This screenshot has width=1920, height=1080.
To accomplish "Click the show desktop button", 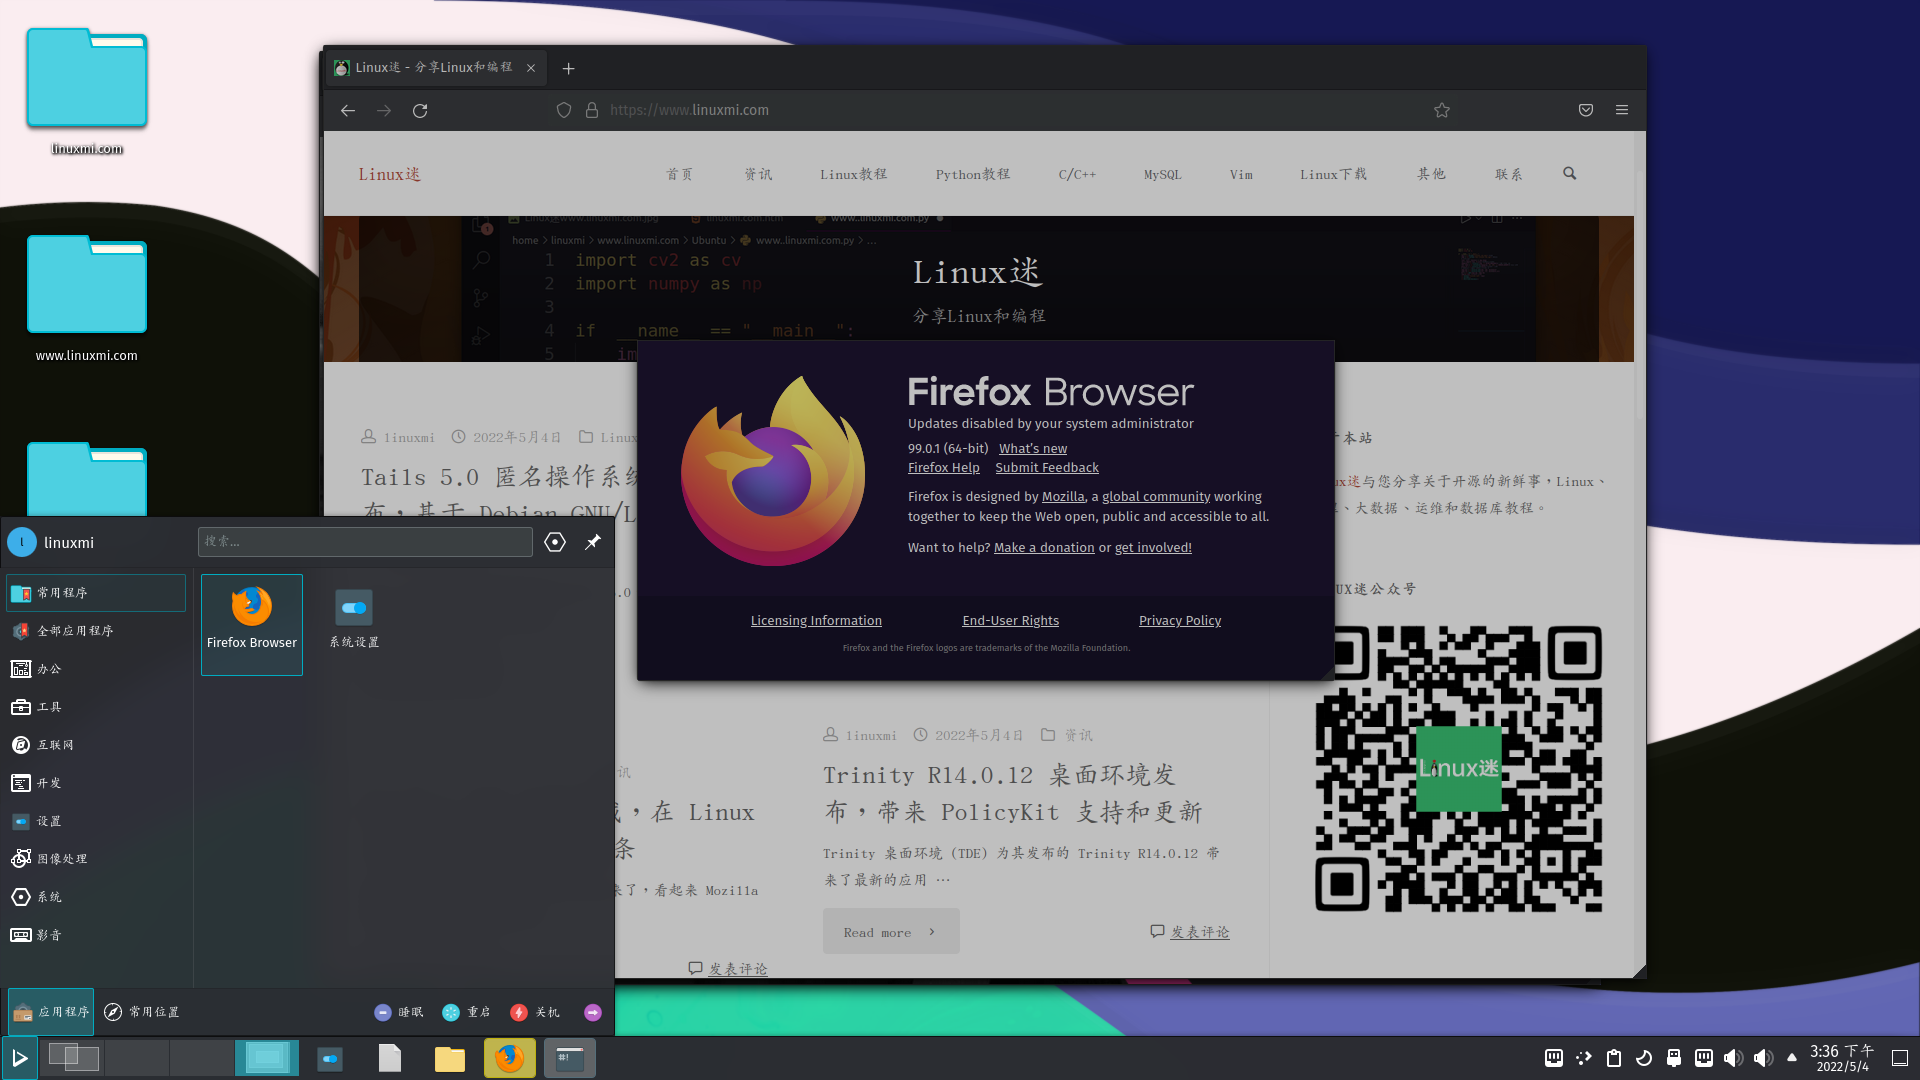I will [x=1900, y=1058].
